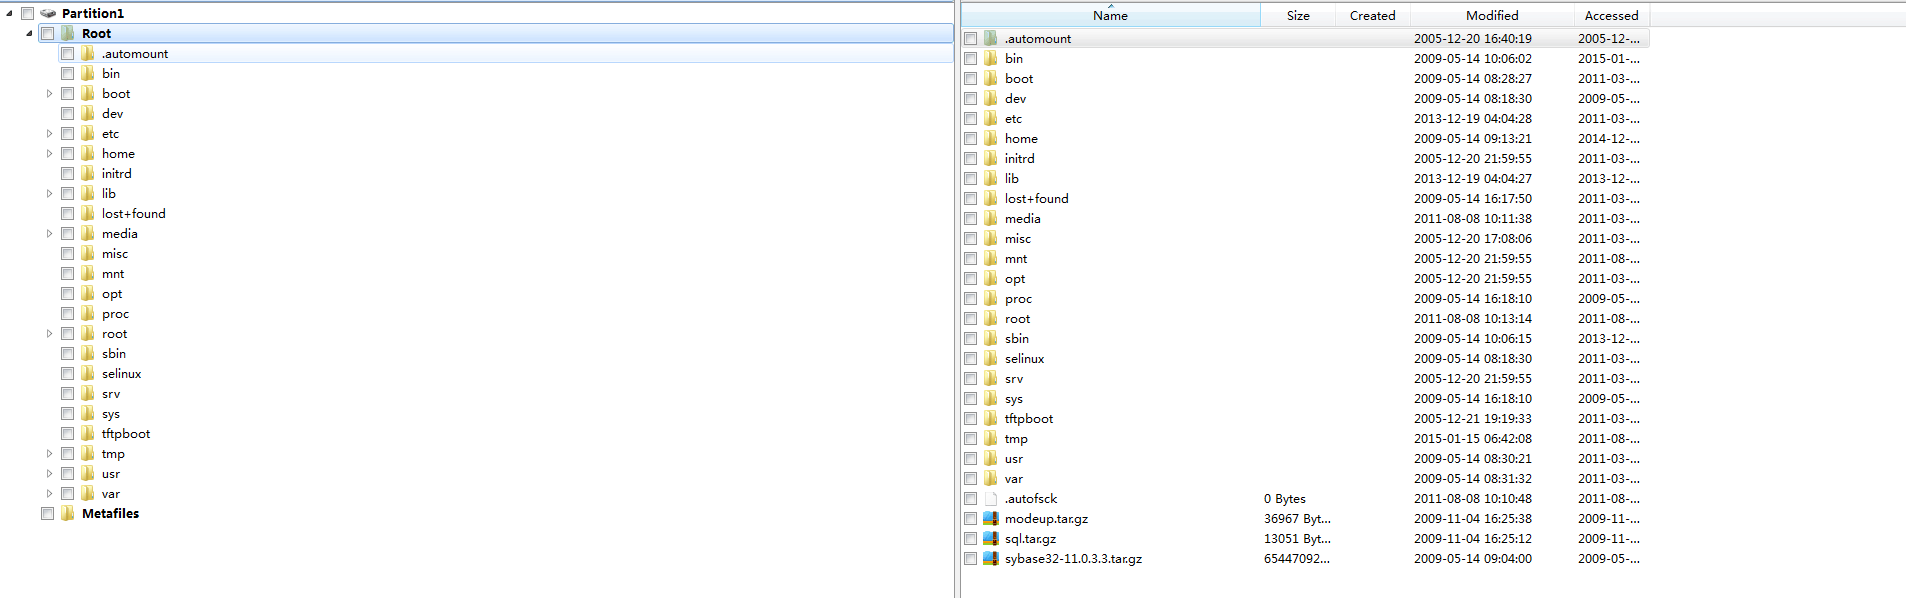The image size is (1906, 598).
Task: Click the Metafiles folder icon in the tree
Action: pyautogui.click(x=68, y=513)
